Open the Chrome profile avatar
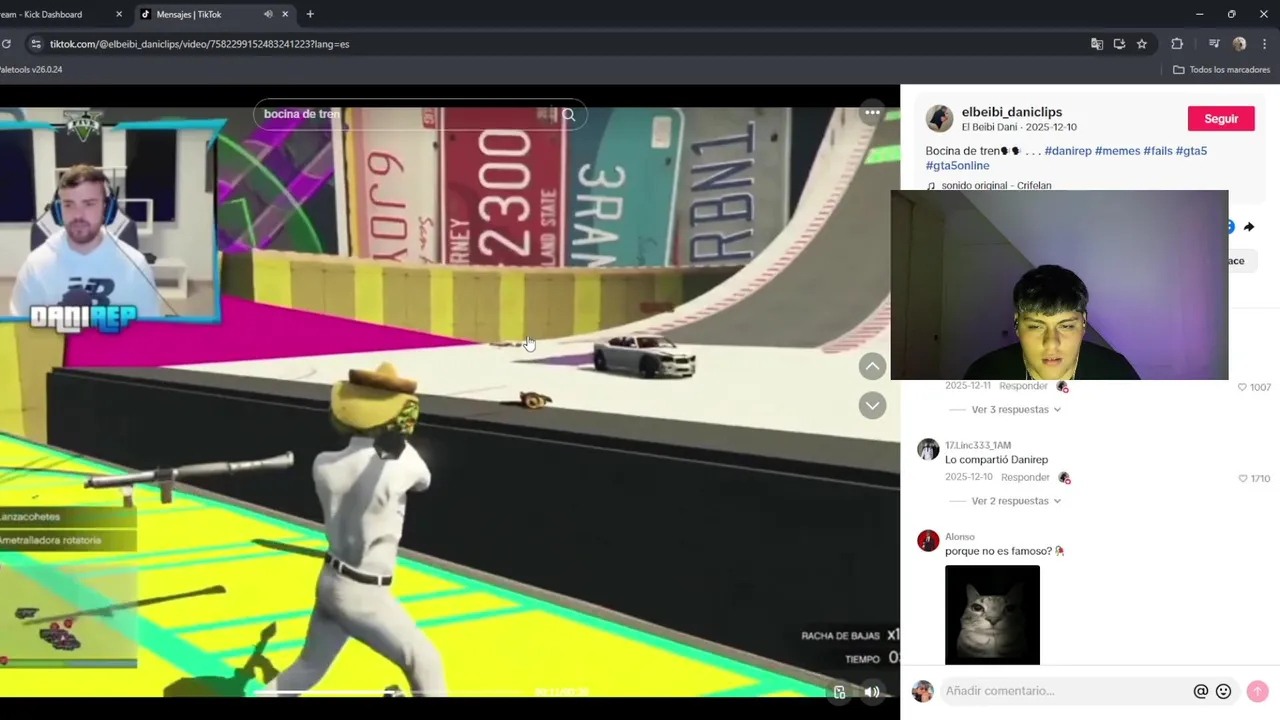 click(1240, 44)
